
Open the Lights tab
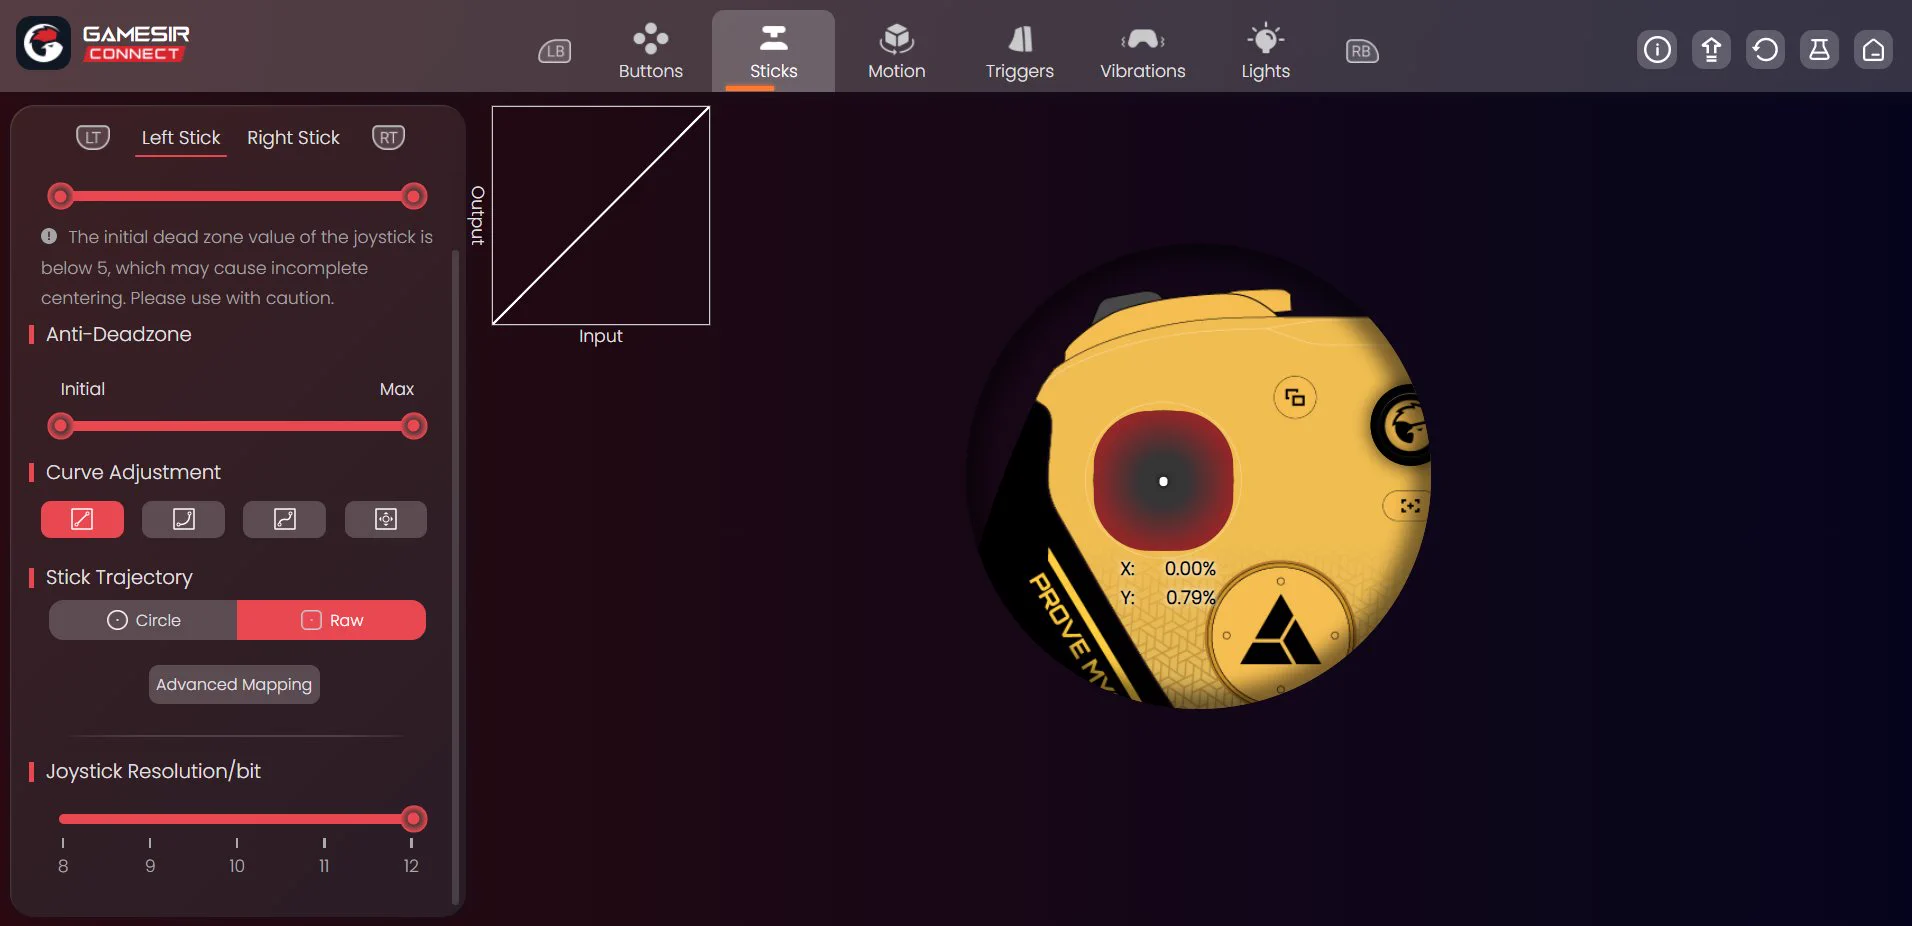pos(1265,52)
